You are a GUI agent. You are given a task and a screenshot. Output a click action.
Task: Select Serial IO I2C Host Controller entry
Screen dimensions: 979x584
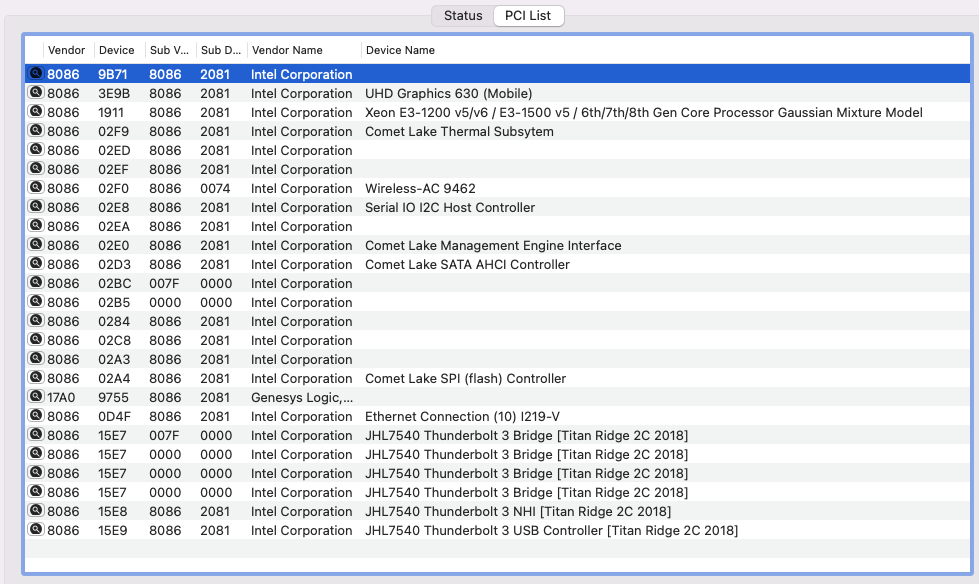pos(450,207)
